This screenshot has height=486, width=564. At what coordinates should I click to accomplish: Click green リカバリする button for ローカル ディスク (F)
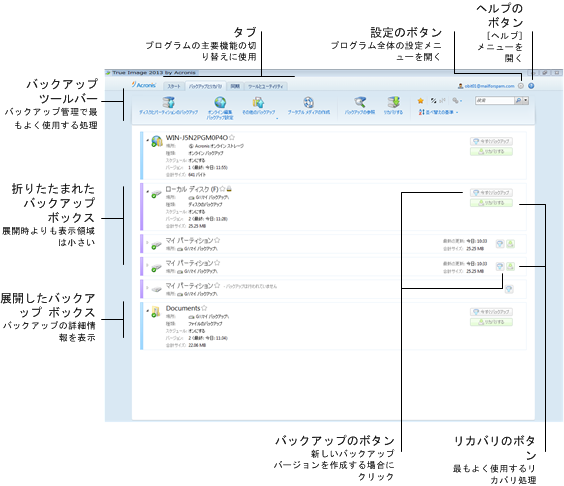(x=491, y=203)
